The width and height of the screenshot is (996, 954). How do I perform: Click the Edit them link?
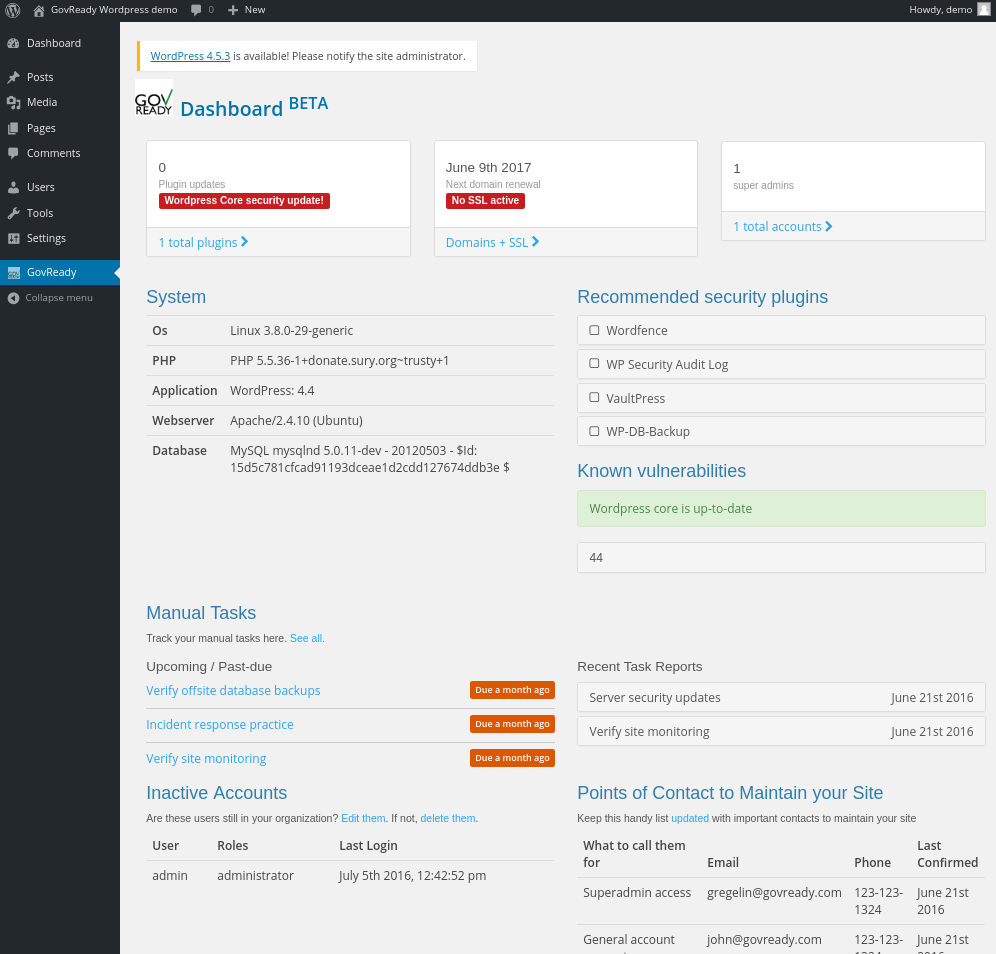(363, 818)
